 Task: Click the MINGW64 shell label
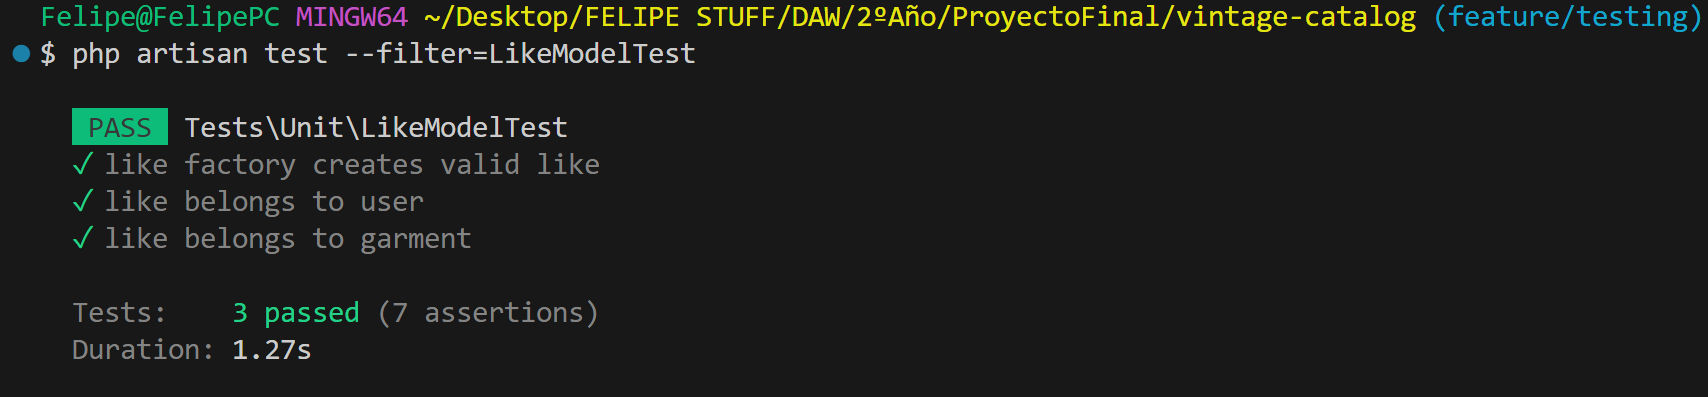(352, 17)
